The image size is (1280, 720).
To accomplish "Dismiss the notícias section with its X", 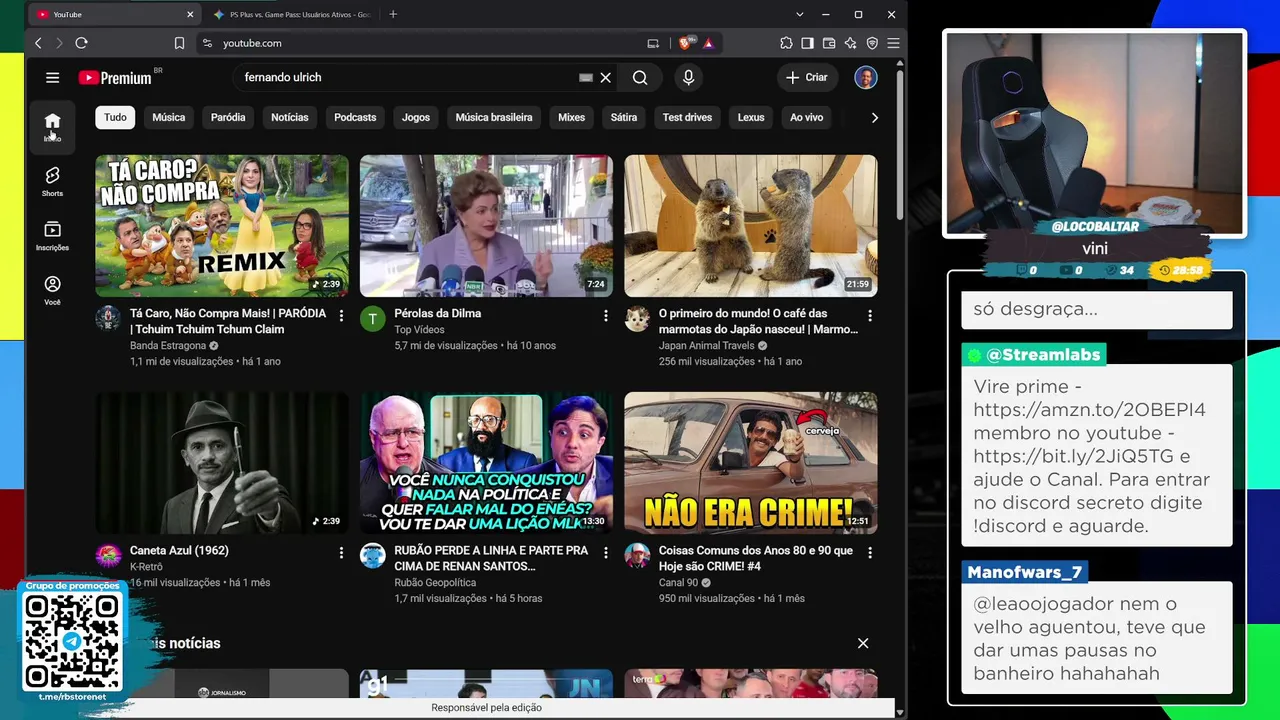I will (863, 643).
